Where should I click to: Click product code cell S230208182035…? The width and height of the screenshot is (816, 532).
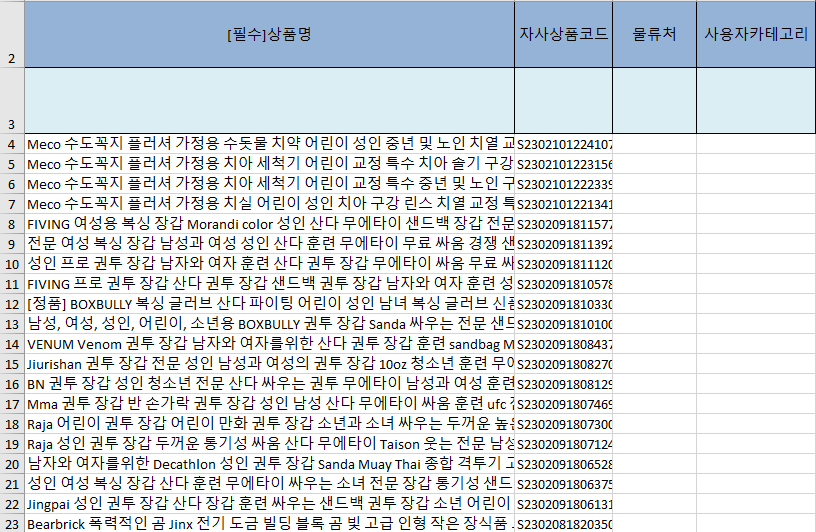564,523
